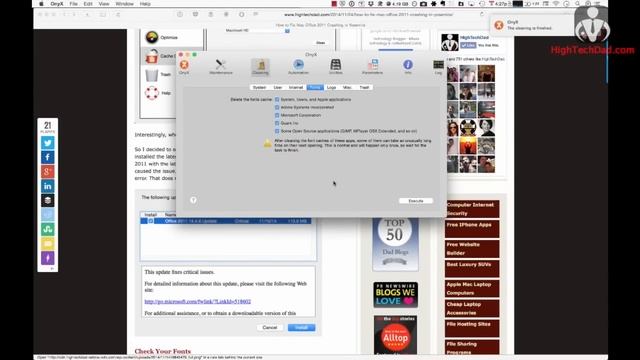Open the File Hosting Sites sidebar link

click(x=472, y=328)
